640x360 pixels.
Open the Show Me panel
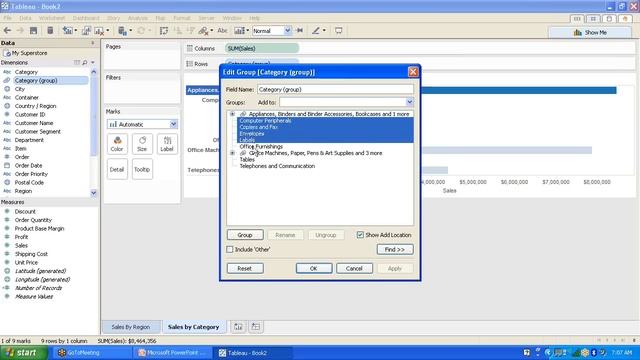[590, 32]
